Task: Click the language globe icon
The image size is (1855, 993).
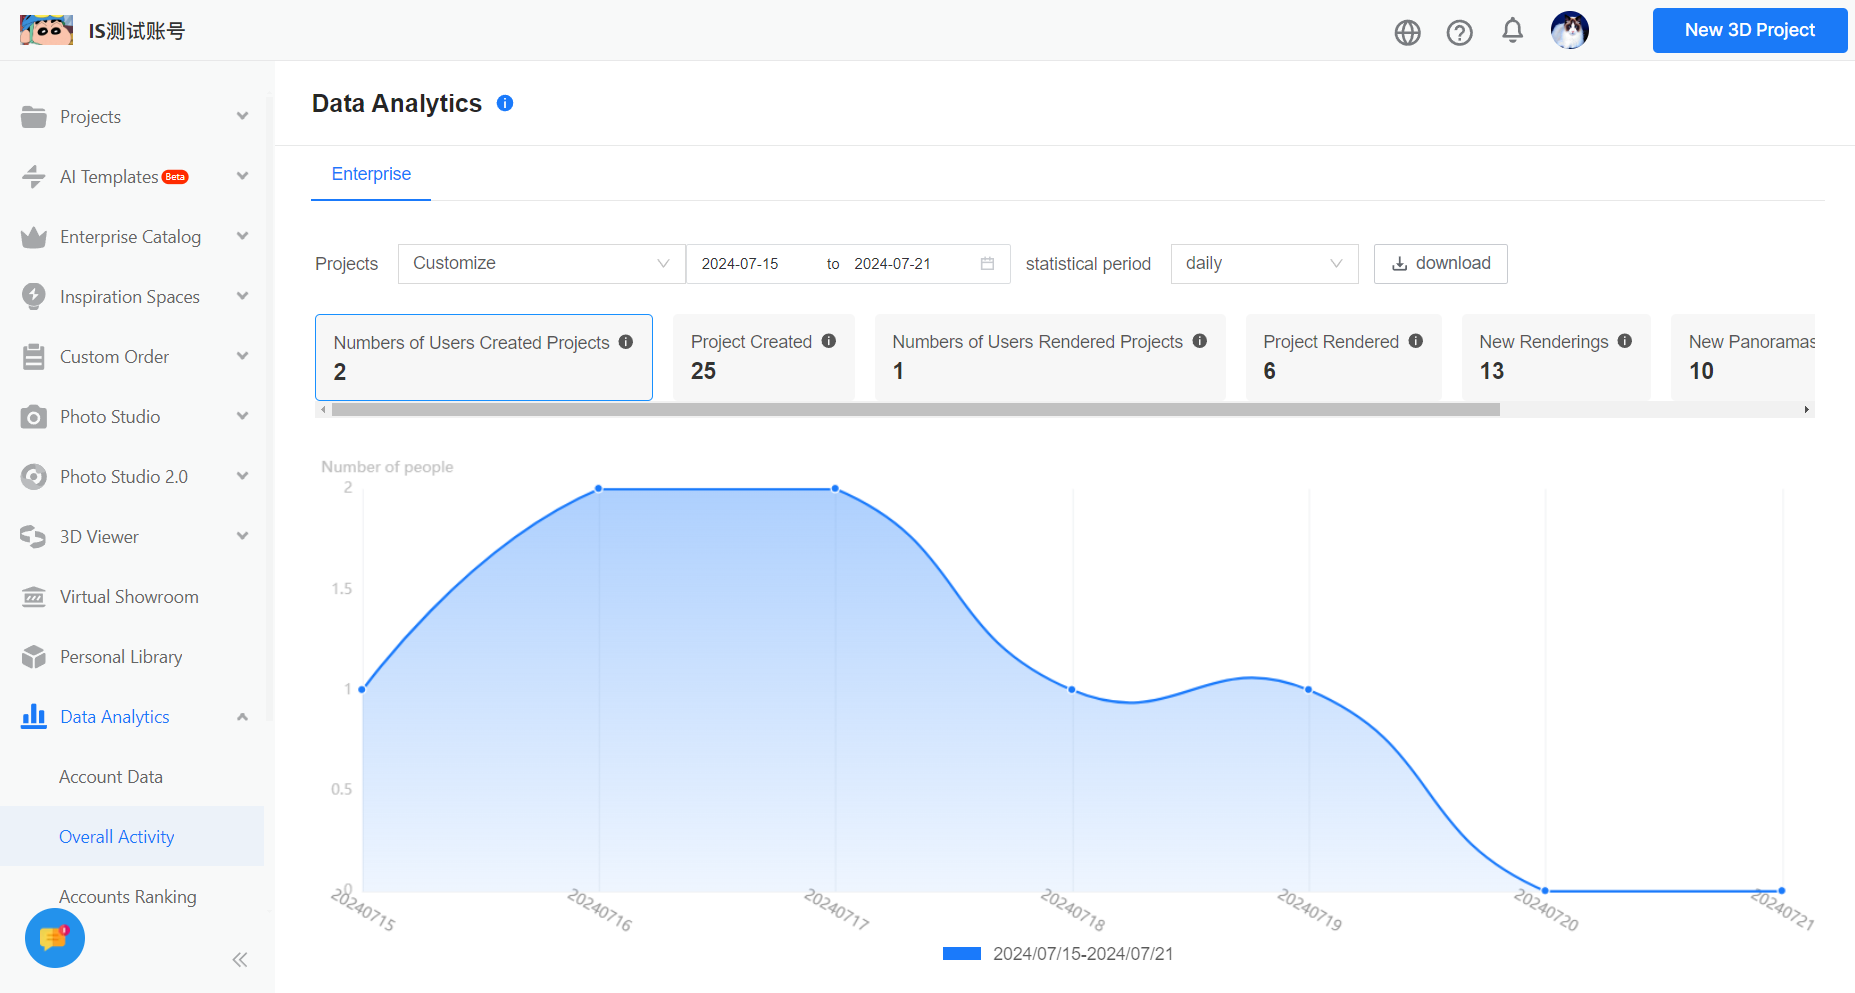Action: (x=1407, y=33)
